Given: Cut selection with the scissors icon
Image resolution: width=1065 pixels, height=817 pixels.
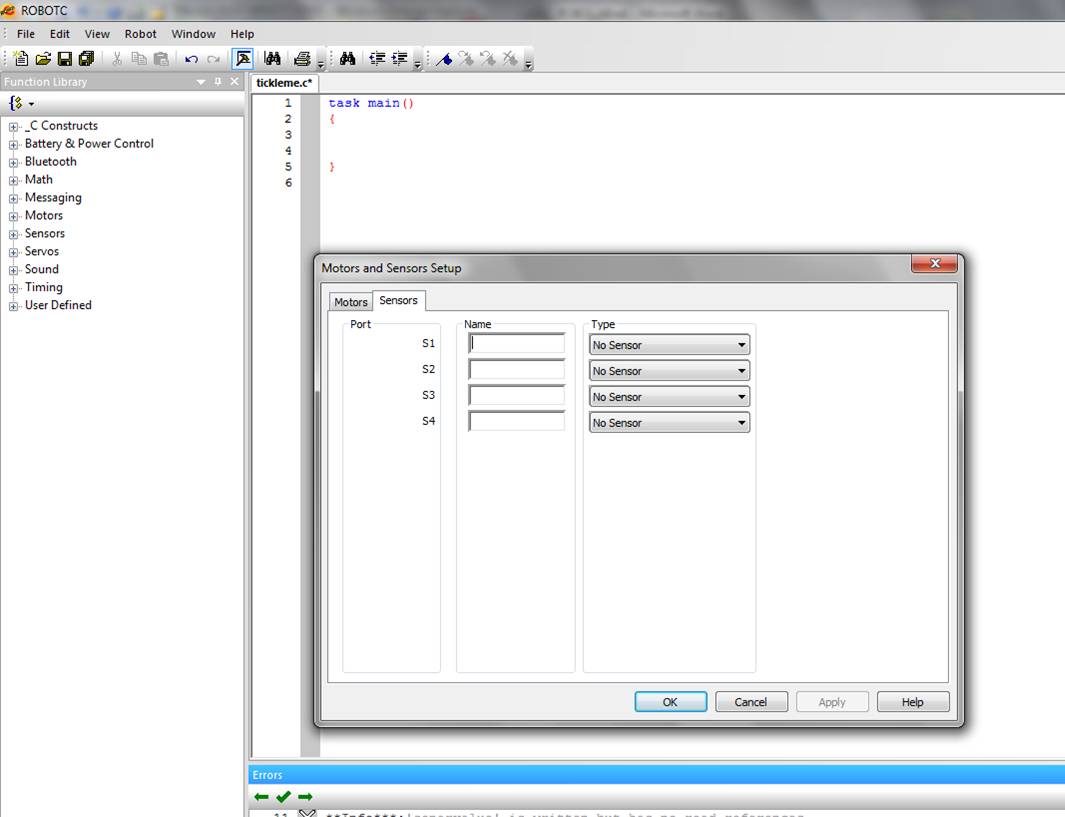Looking at the screenshot, I should 117,59.
